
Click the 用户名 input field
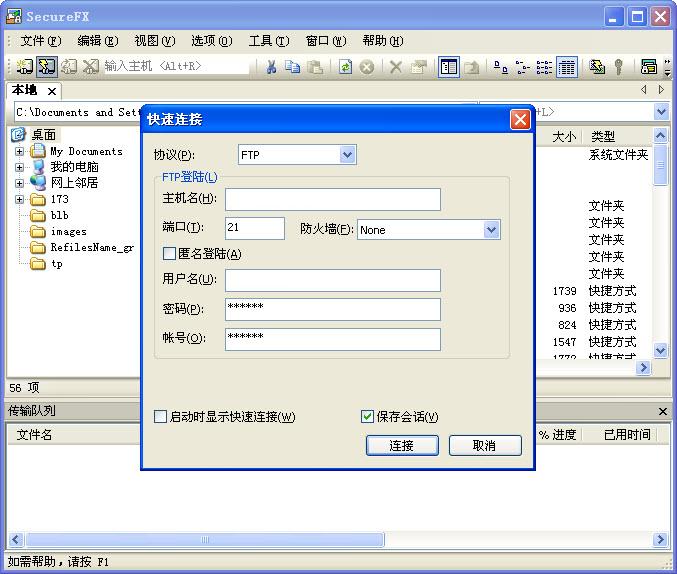point(333,281)
